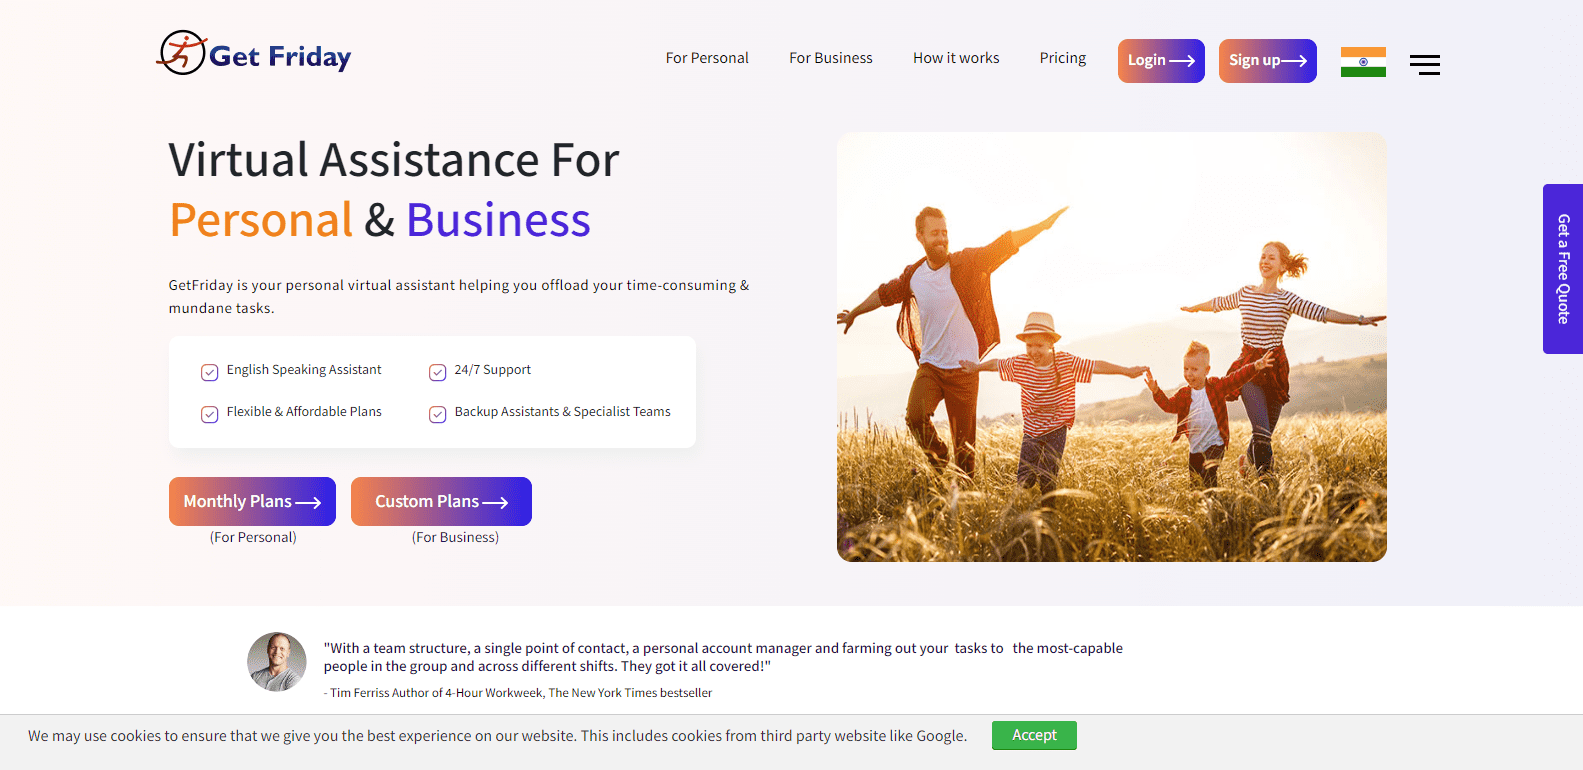The height and width of the screenshot is (770, 1583).
Task: Click Tim Ferriss's profile photo
Action: 277,662
